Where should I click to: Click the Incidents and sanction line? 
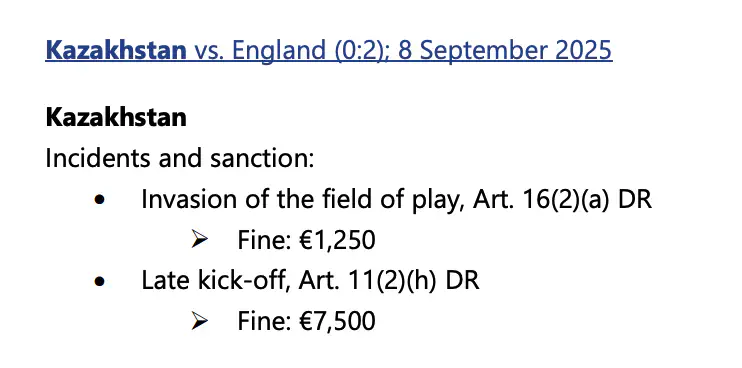coord(180,158)
